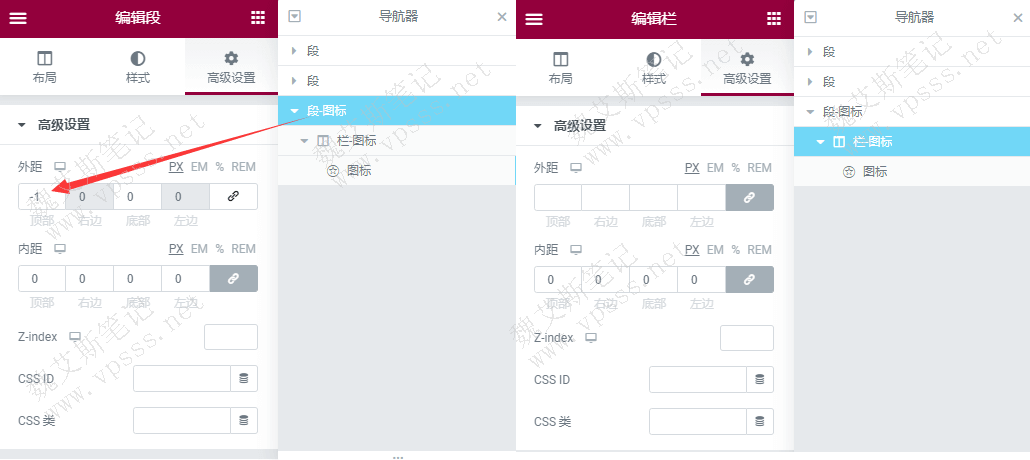
Task: Close the left 导航器 panel
Action: pos(502,16)
